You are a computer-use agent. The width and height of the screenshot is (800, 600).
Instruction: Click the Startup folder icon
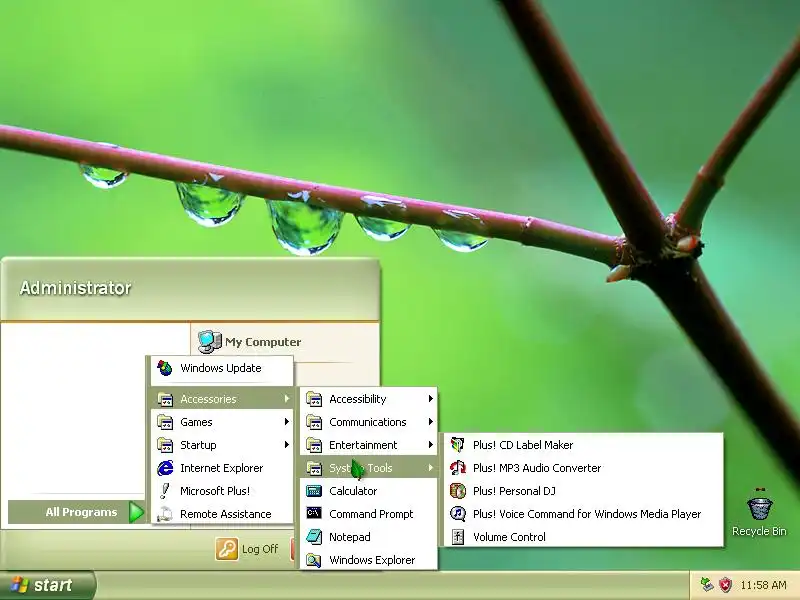pos(165,445)
